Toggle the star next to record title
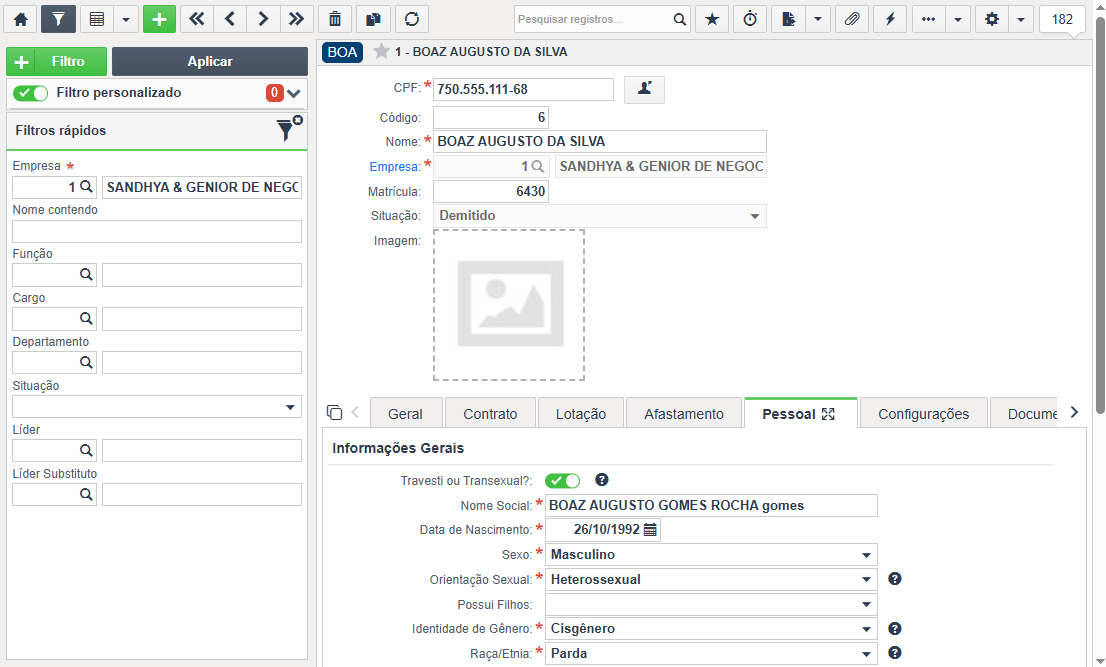Viewport: 1106px width, 667px height. click(381, 51)
